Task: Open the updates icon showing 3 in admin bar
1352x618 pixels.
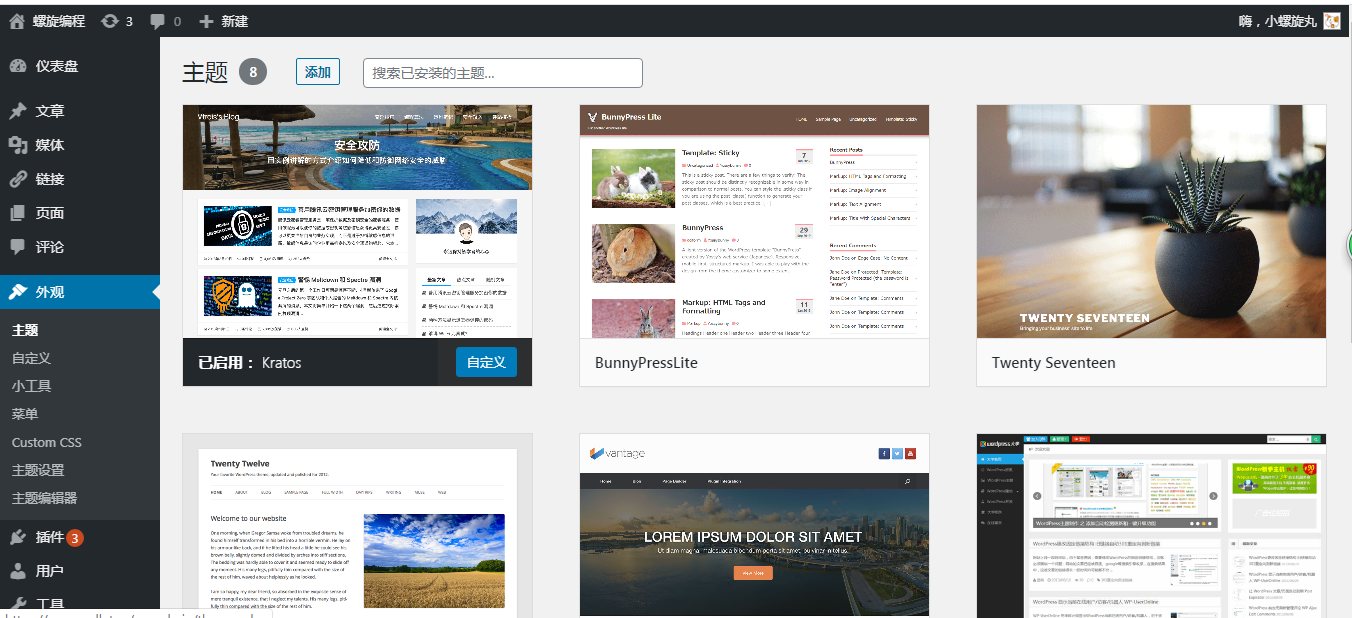Action: 110,20
